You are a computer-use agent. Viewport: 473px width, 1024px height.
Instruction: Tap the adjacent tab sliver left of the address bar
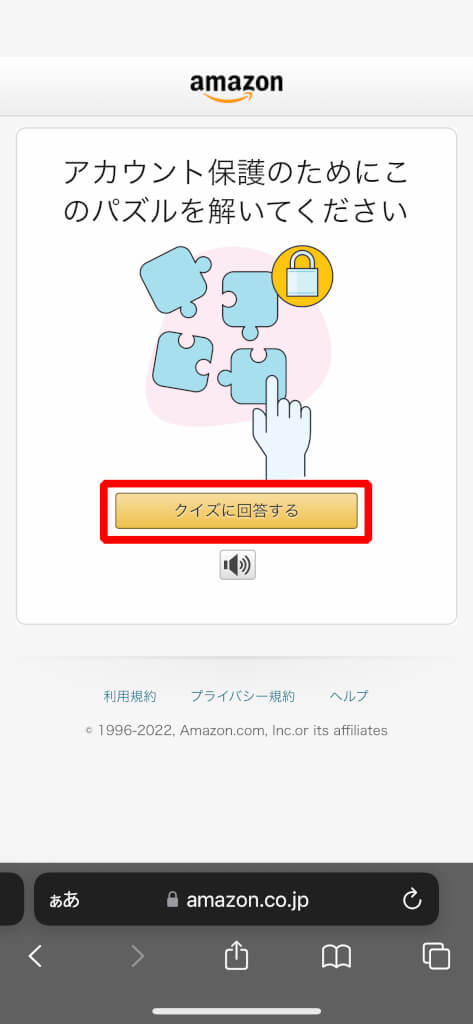12,899
